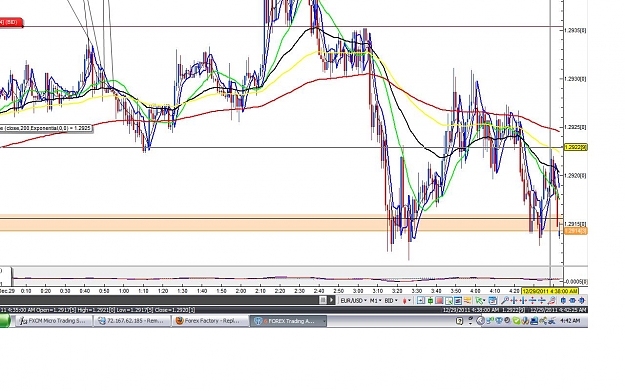The image size is (625, 391).
Task: Click the yellow 1.2922 price label
Action: [x=576, y=147]
